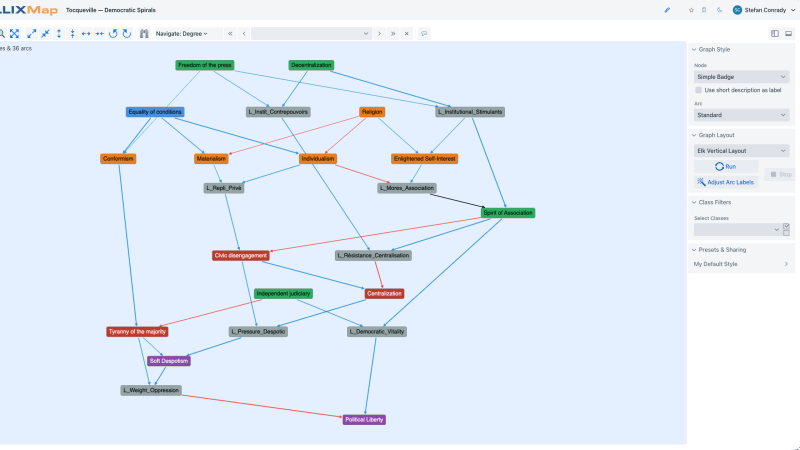This screenshot has width=800, height=450.
Task: Open the Simple Badge node style dropdown
Action: pos(741,77)
